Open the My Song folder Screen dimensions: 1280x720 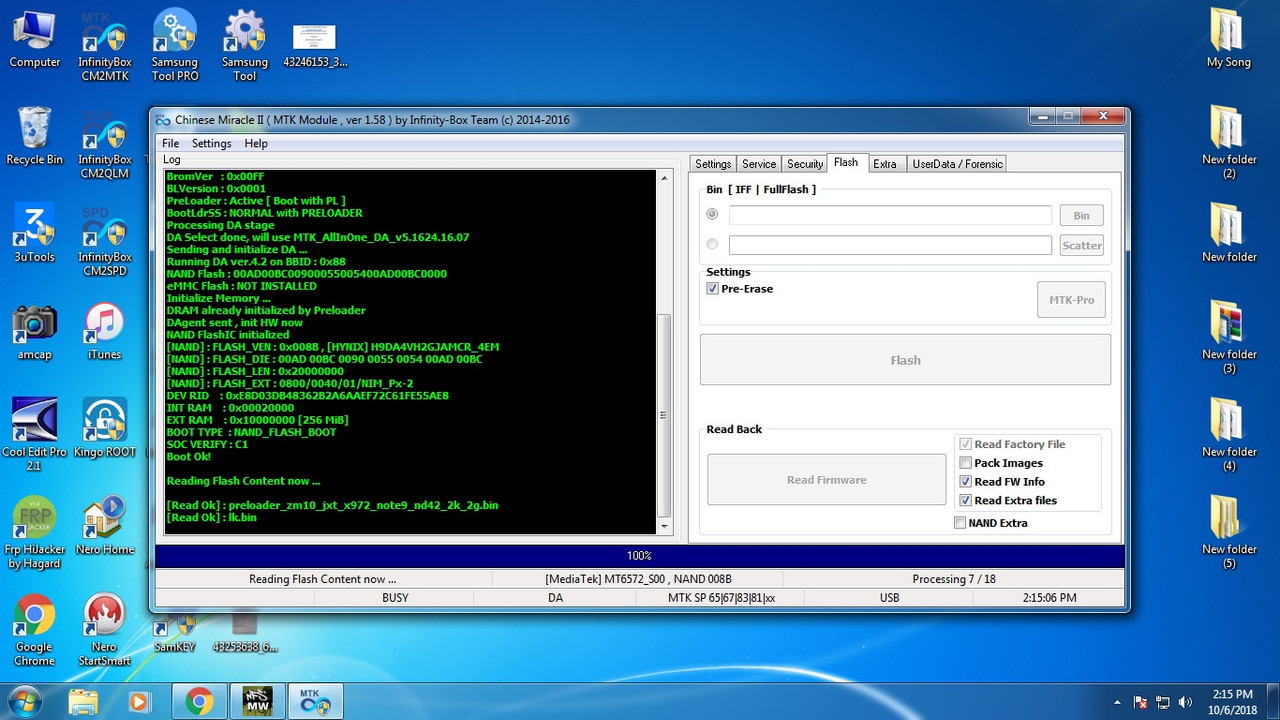pyautogui.click(x=1228, y=39)
